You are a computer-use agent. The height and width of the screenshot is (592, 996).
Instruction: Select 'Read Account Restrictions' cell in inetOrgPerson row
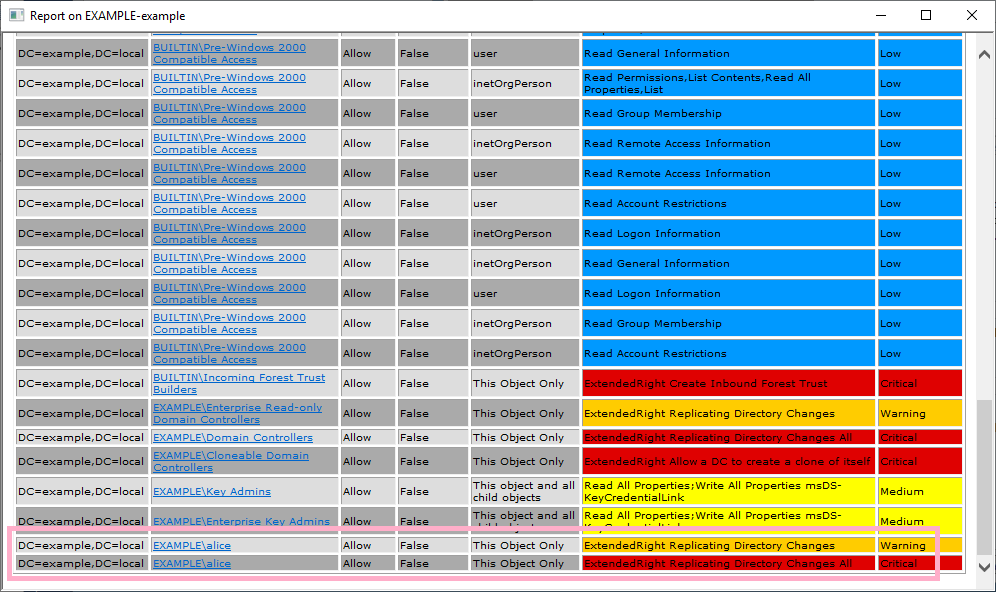click(729, 354)
